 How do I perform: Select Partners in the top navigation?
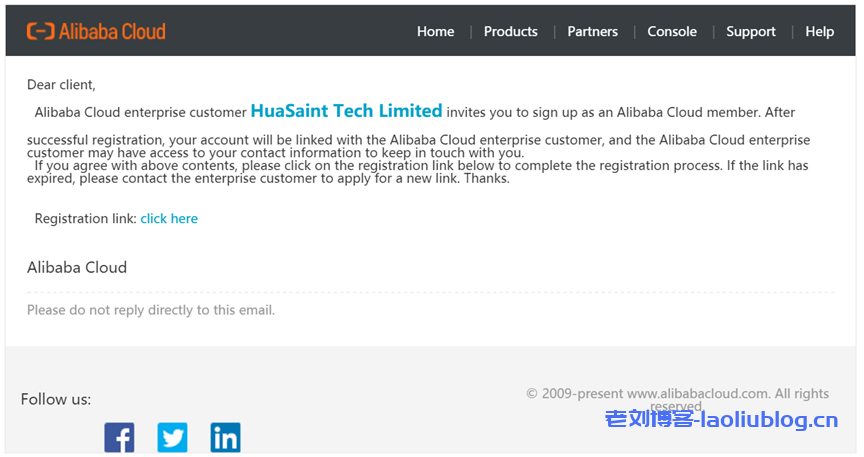[592, 31]
